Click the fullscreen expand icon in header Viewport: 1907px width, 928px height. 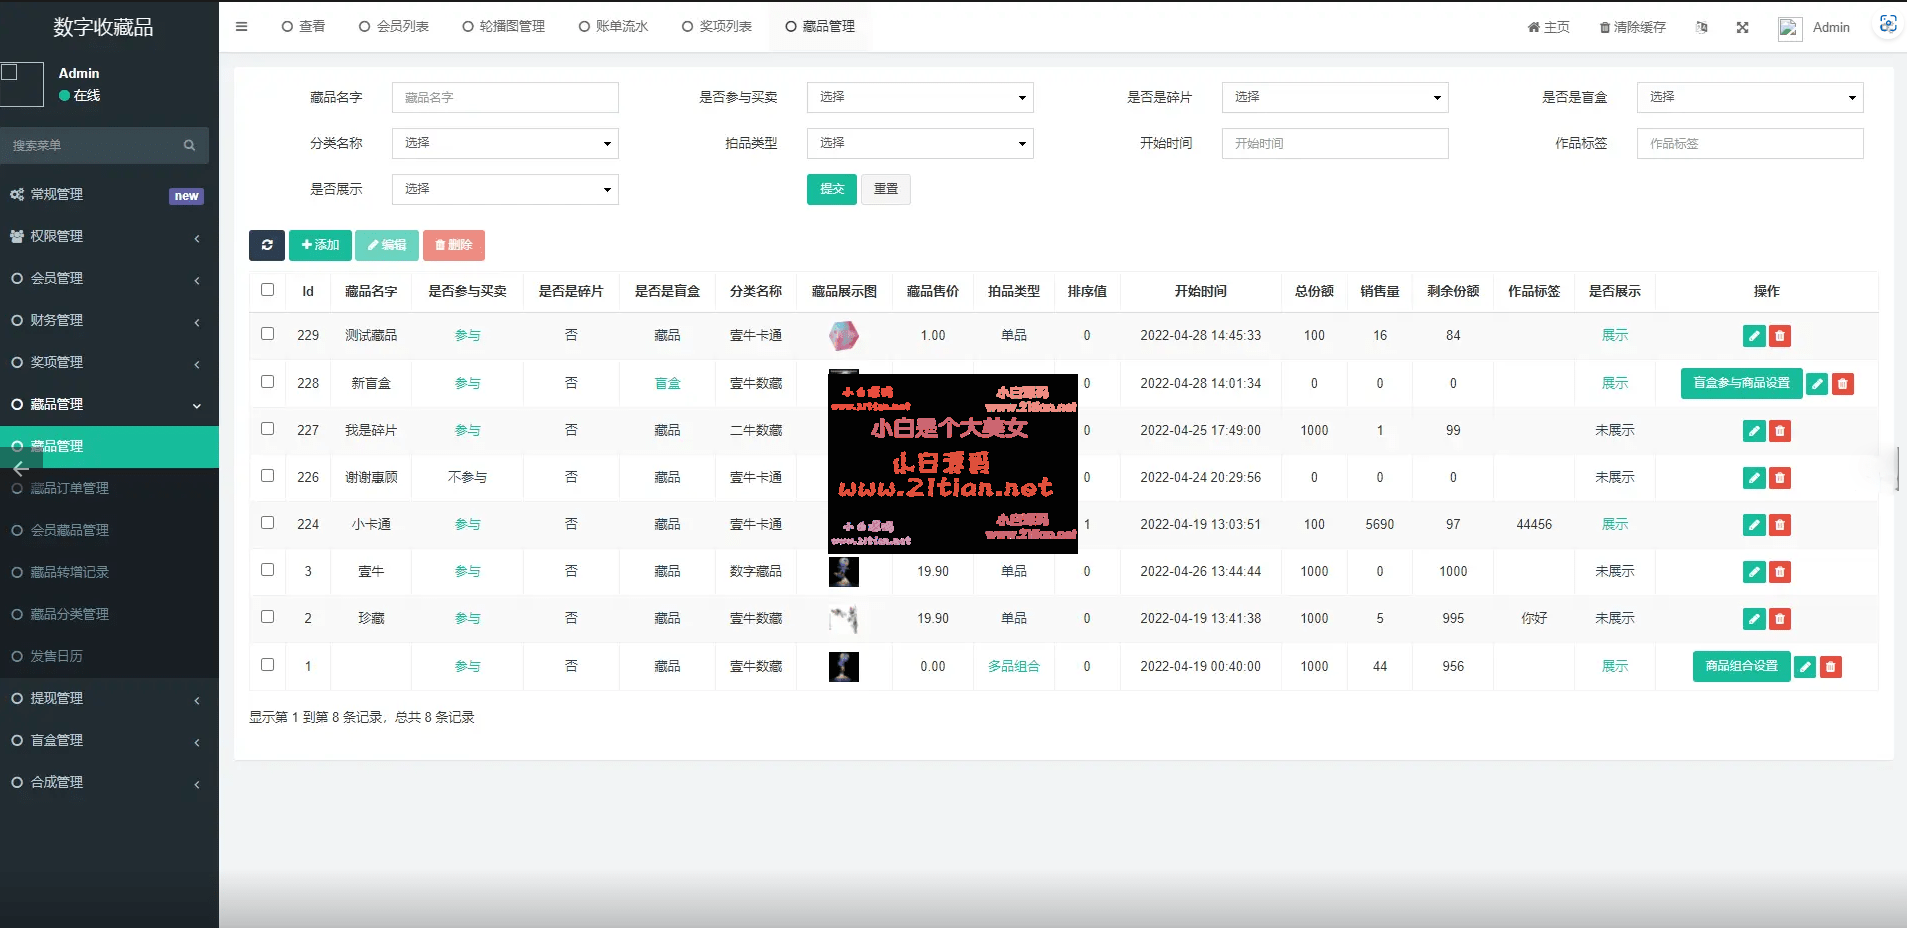click(x=1742, y=27)
